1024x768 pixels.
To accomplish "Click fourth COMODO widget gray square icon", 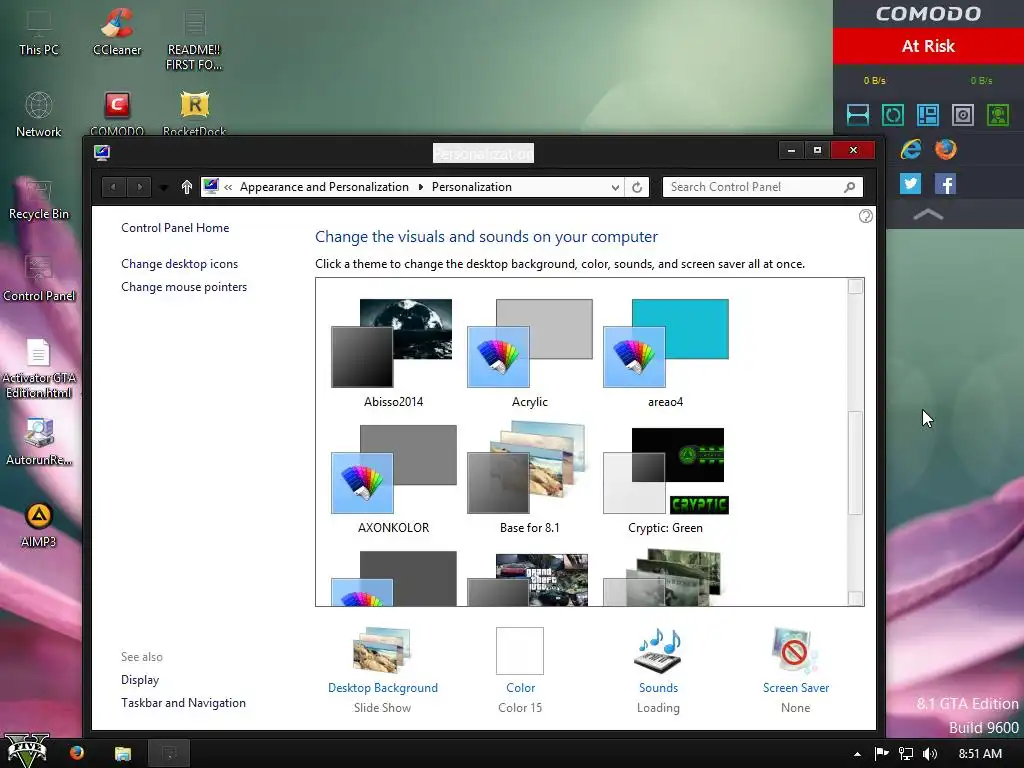I will coord(963,115).
